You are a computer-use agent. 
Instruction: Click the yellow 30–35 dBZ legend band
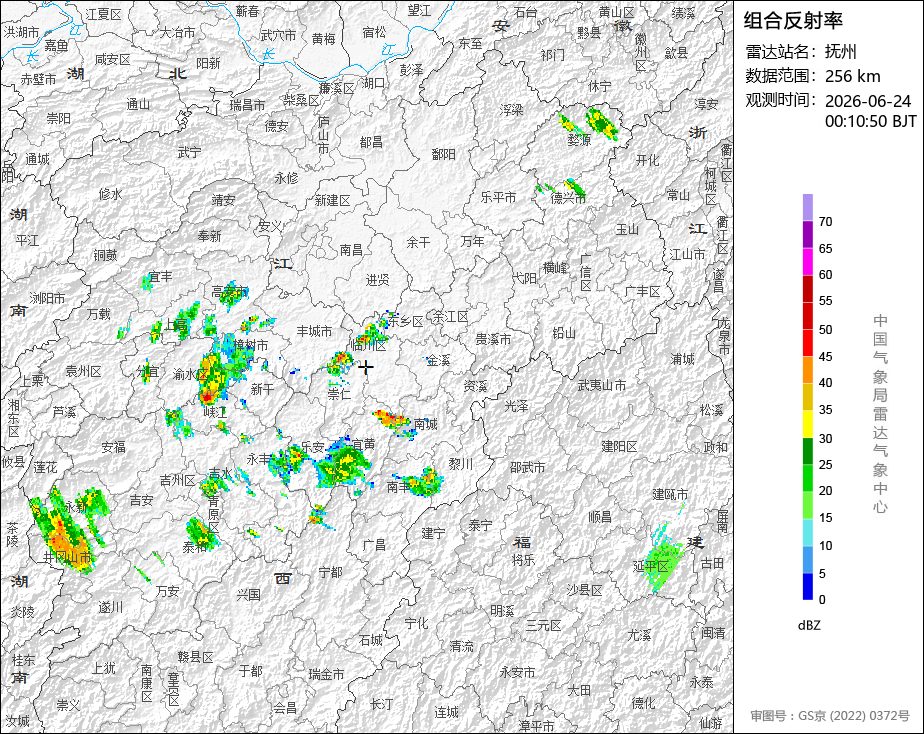pyautogui.click(x=807, y=424)
